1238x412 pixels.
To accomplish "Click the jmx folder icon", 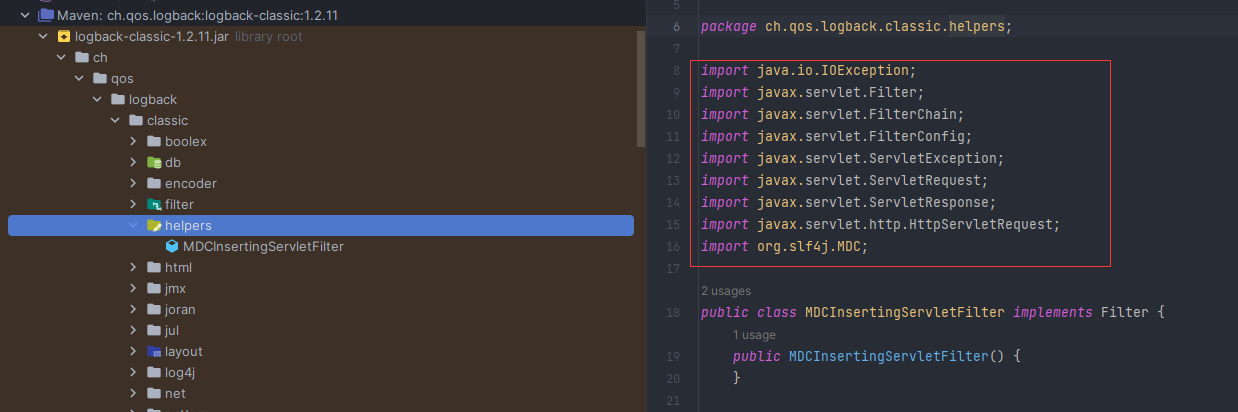I will (154, 288).
